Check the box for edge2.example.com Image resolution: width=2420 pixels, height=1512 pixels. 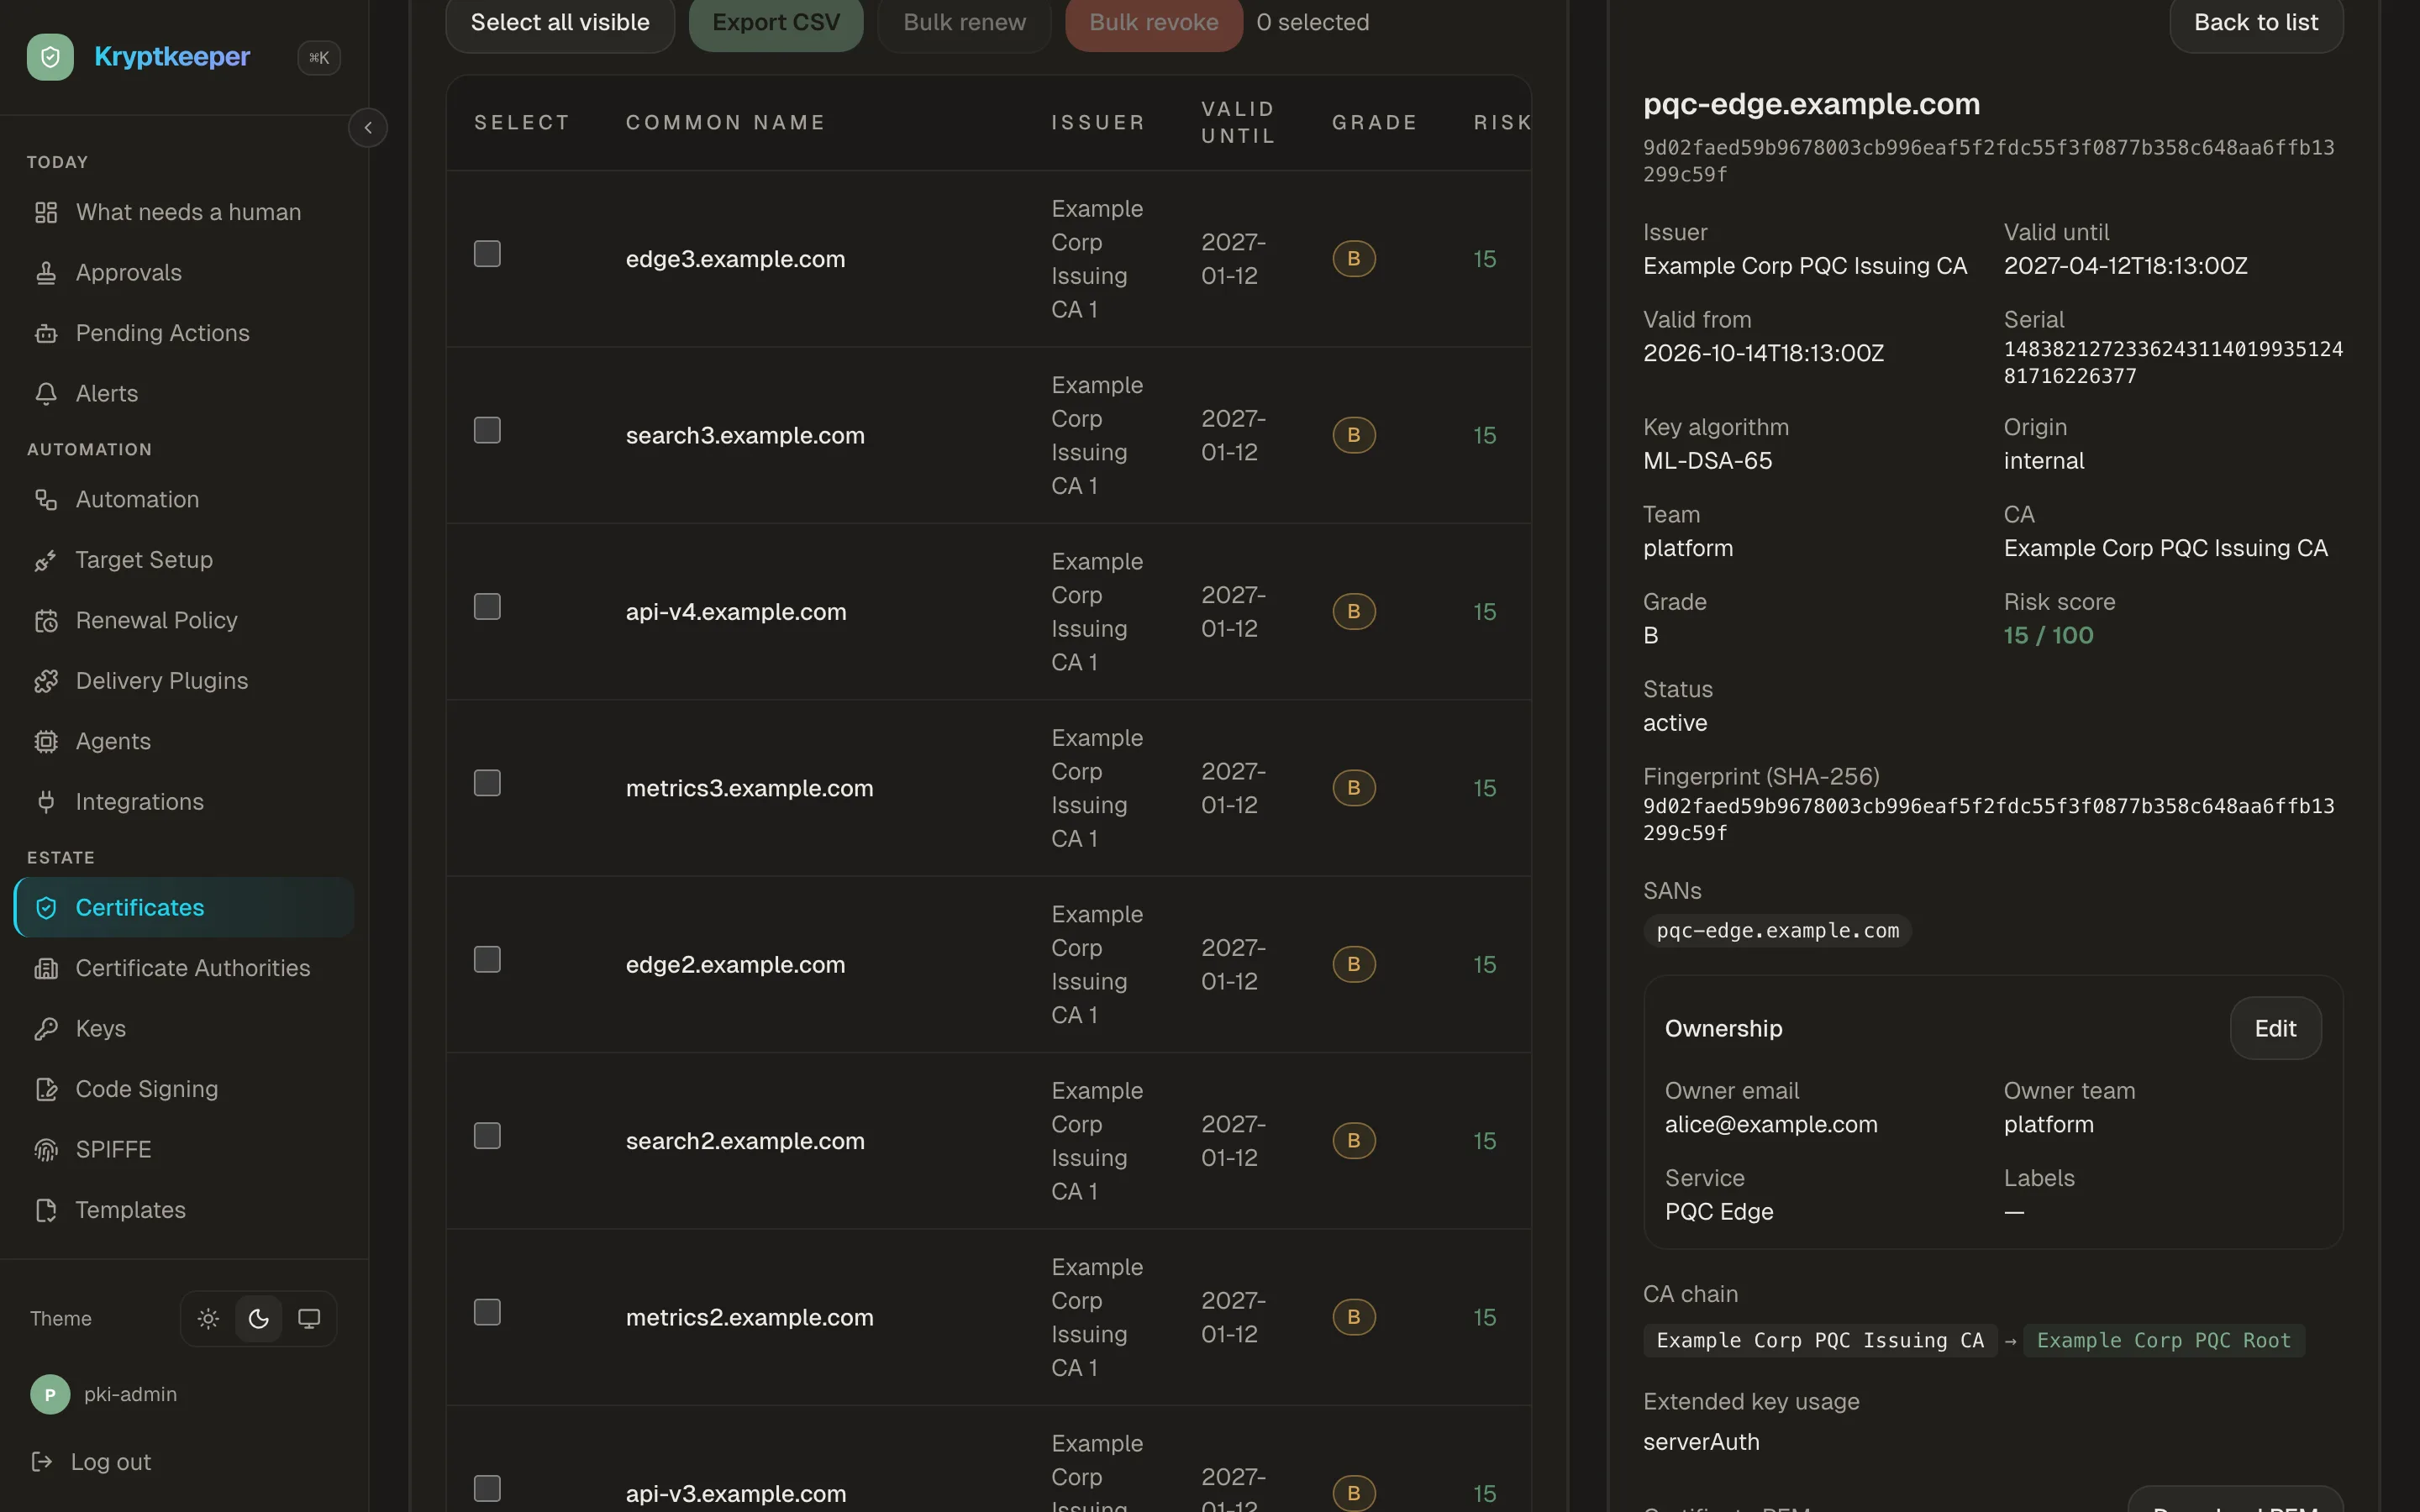point(487,960)
